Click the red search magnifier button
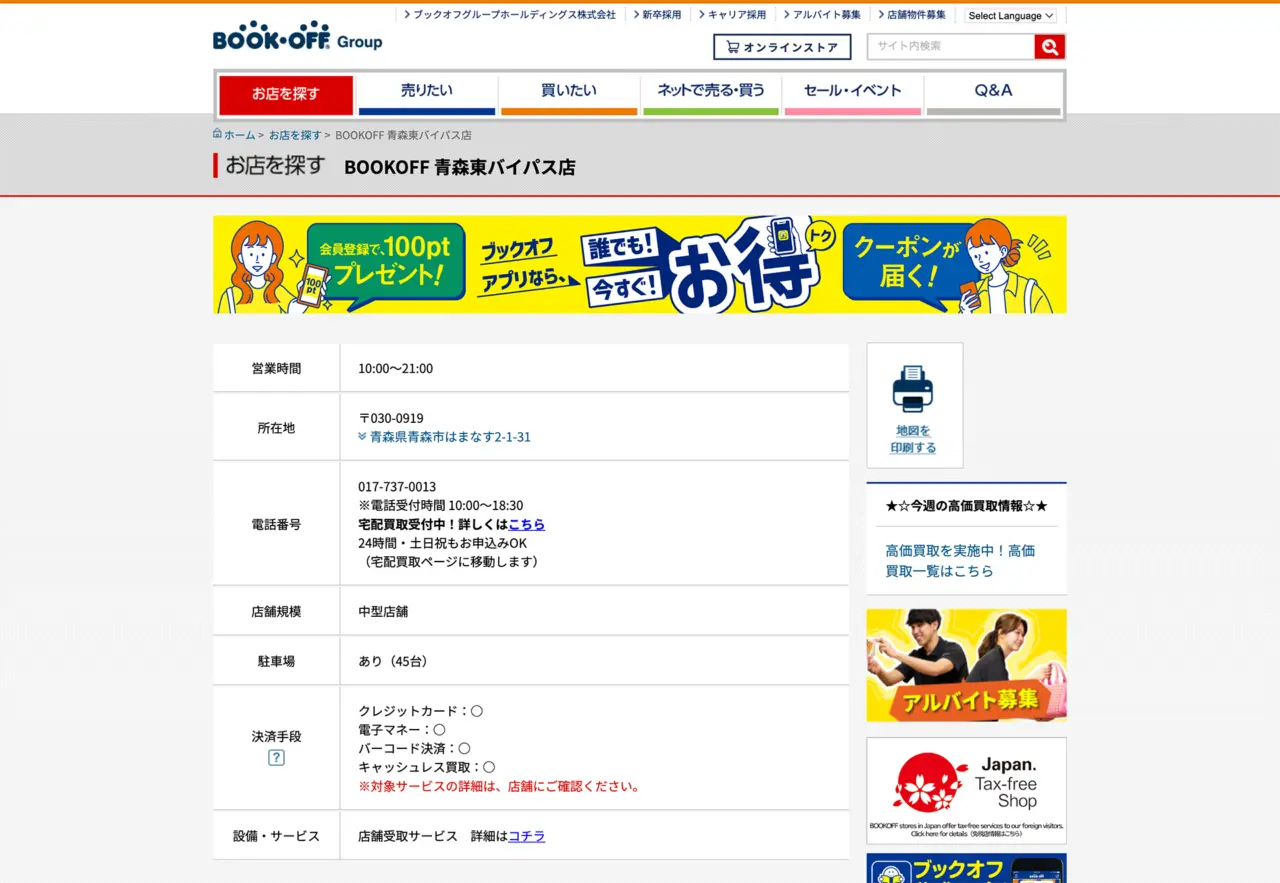The image size is (1280, 883). click(x=1049, y=47)
